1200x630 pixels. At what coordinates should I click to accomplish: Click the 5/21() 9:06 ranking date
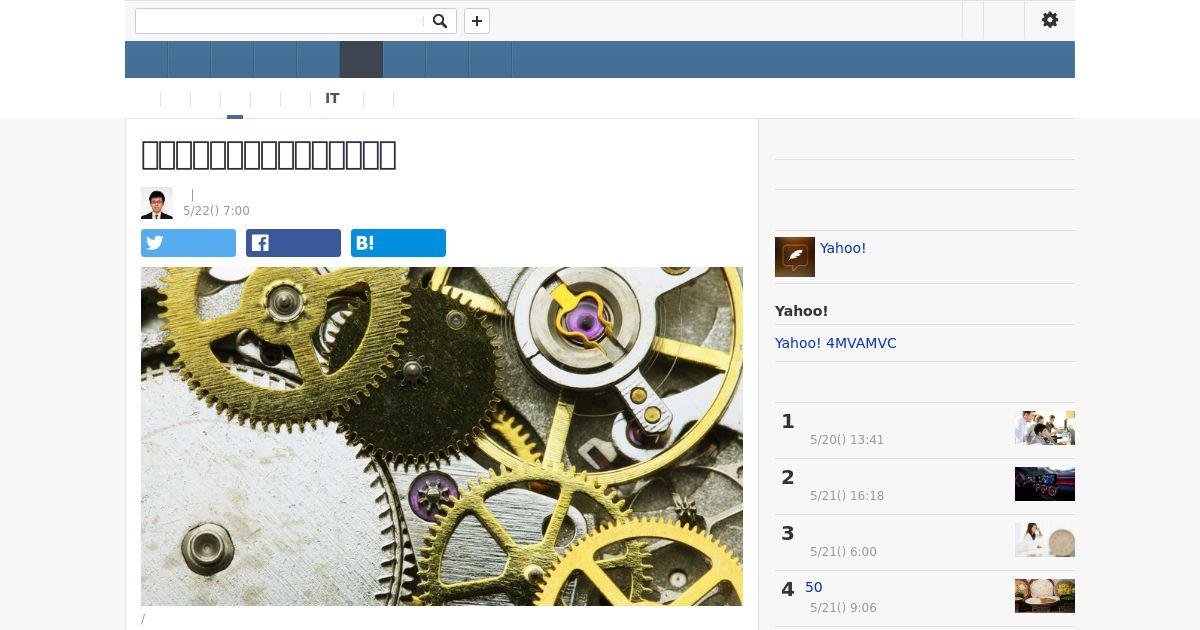843,608
